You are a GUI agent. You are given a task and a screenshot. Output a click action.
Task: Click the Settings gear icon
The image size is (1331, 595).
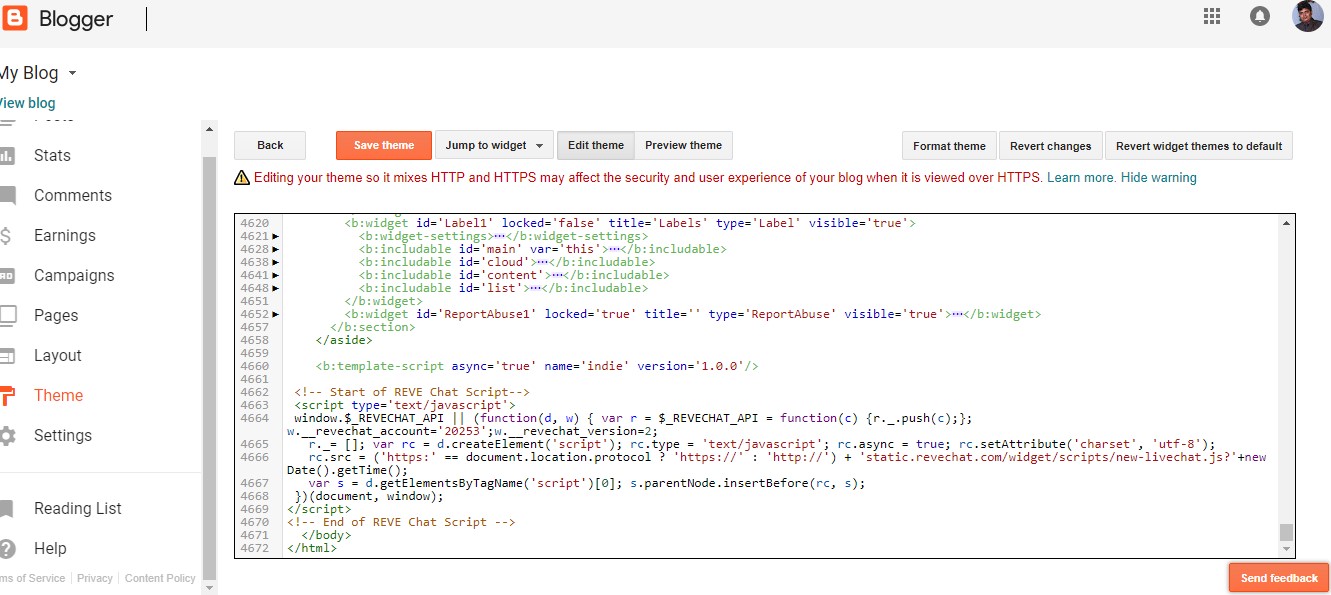7,436
